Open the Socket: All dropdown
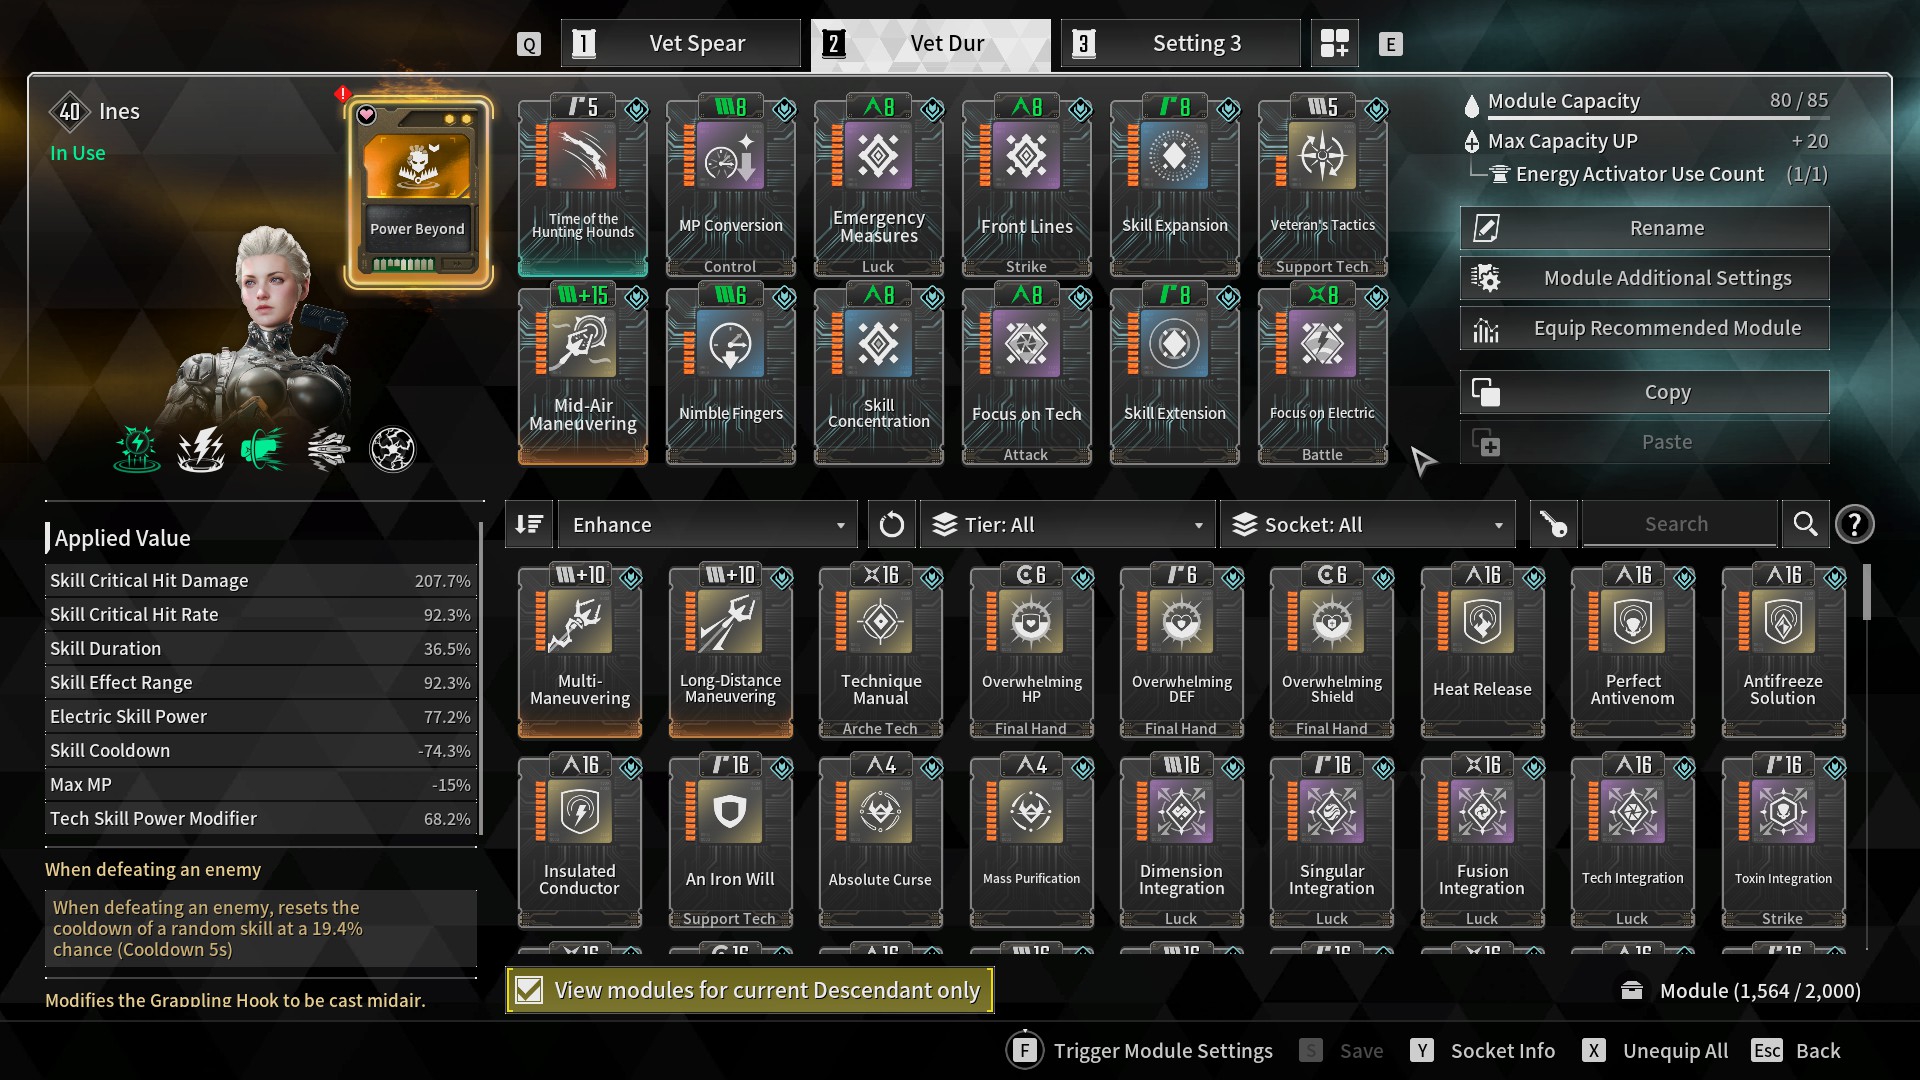Viewport: 1920px width, 1080px height. click(1367, 524)
